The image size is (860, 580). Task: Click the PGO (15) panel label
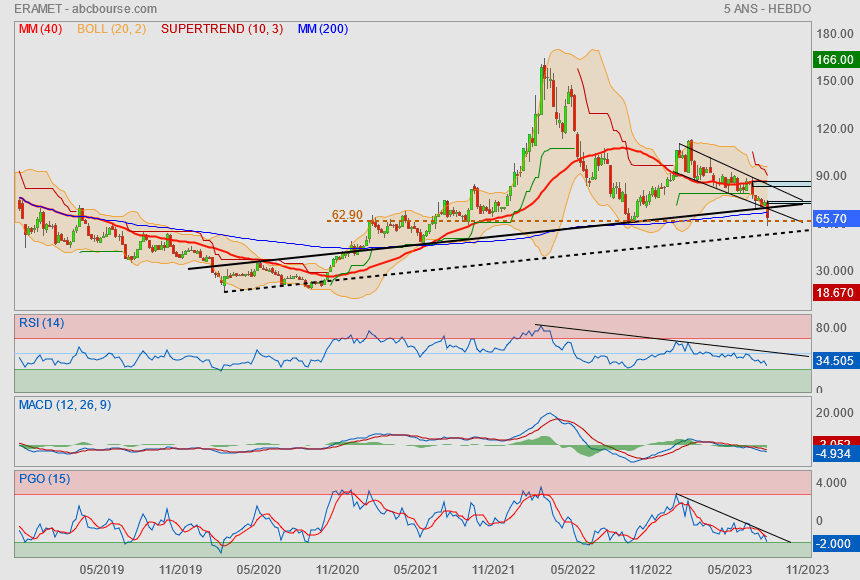coord(44,478)
